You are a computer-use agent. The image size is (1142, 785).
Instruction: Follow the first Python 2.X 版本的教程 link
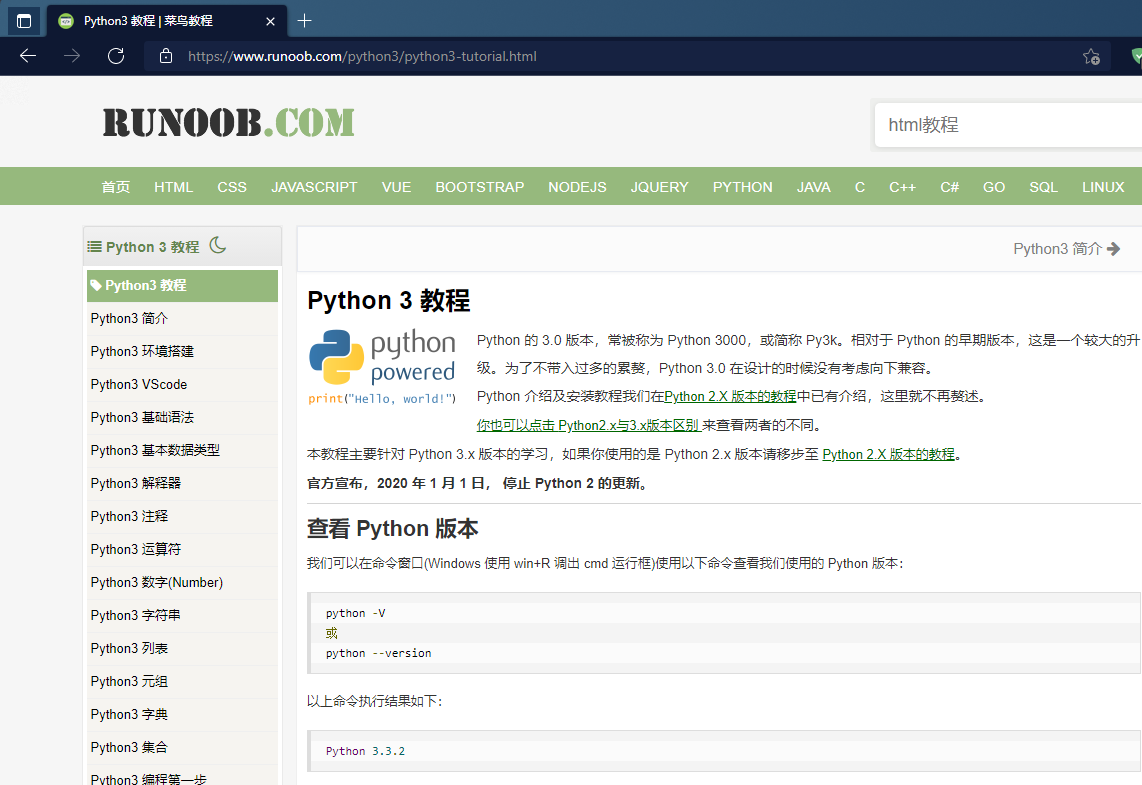tap(730, 396)
